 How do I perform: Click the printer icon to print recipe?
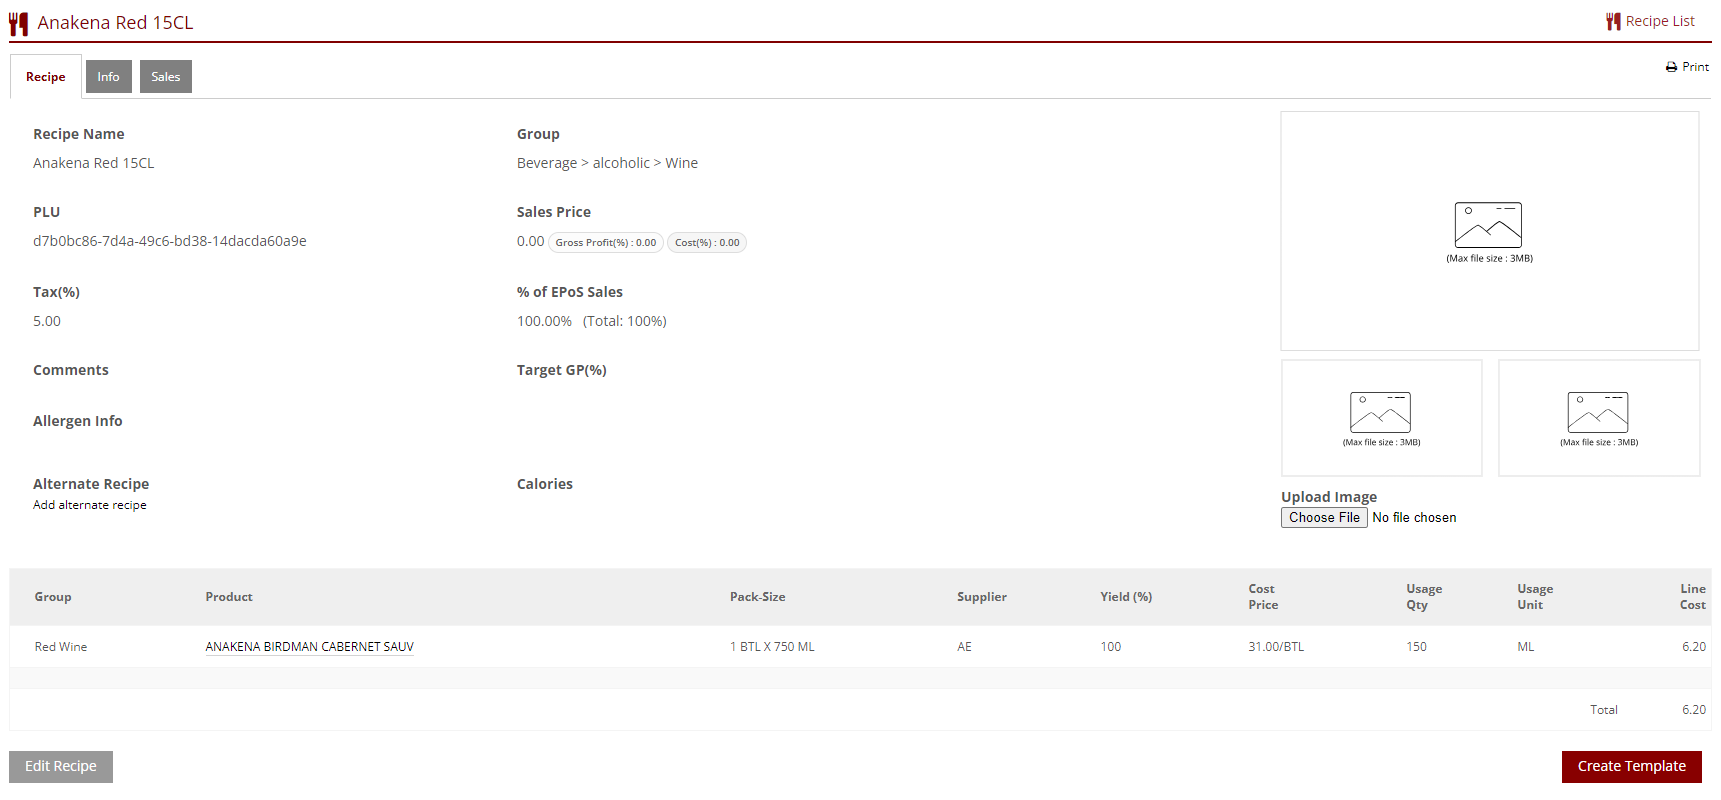(x=1670, y=67)
